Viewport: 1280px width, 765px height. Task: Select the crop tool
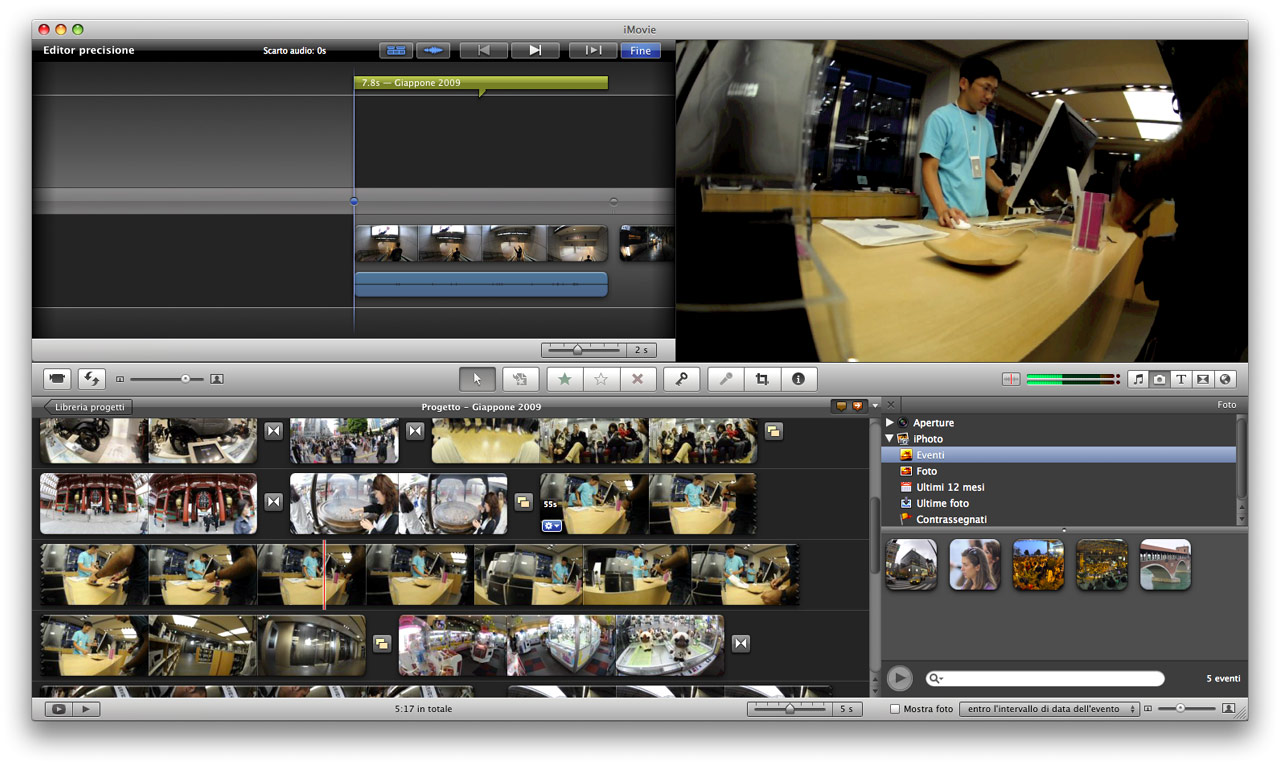(762, 379)
